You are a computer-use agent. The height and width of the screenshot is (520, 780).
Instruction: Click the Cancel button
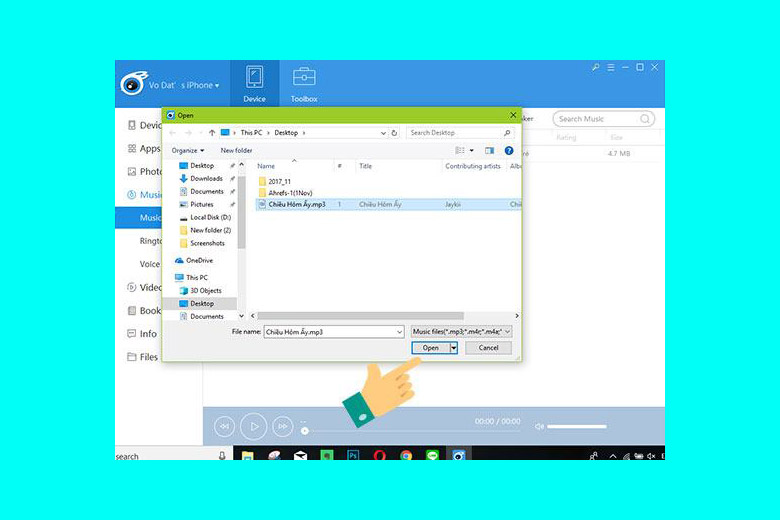tap(488, 348)
